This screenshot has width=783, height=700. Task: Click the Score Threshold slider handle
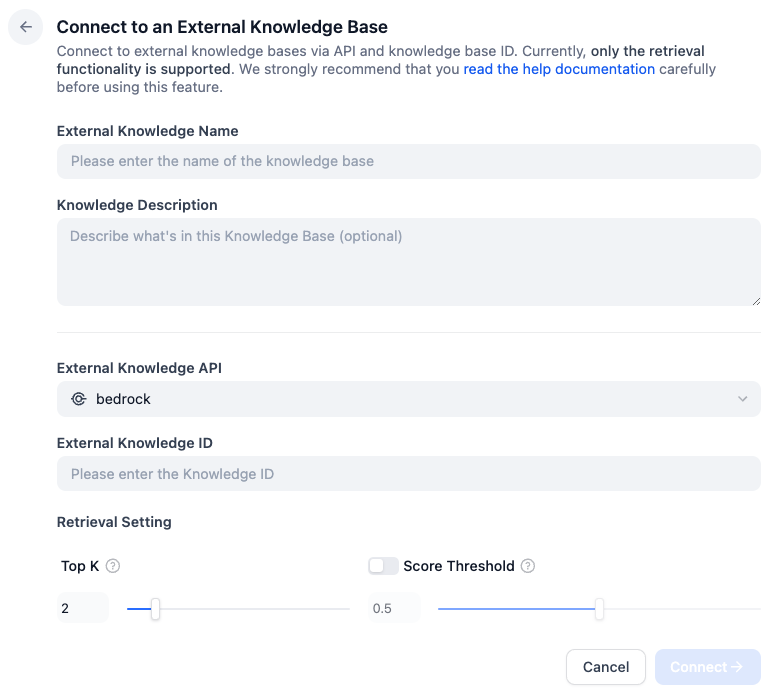point(599,608)
